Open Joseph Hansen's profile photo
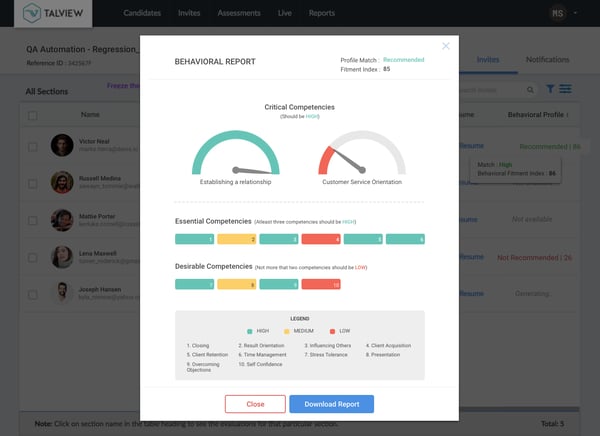Screen dimensions: 600x436 click(x=62, y=293)
